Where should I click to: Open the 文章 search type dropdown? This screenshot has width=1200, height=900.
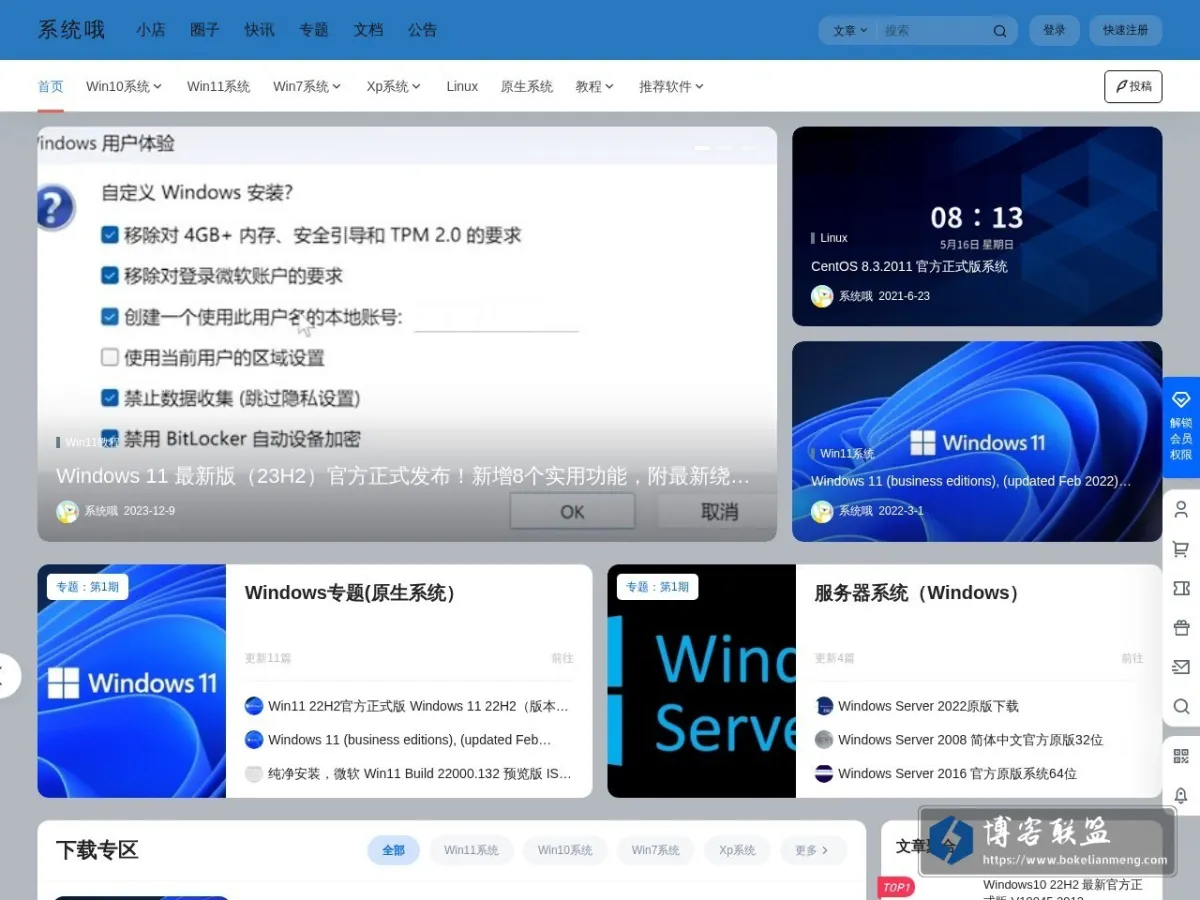tap(850, 31)
